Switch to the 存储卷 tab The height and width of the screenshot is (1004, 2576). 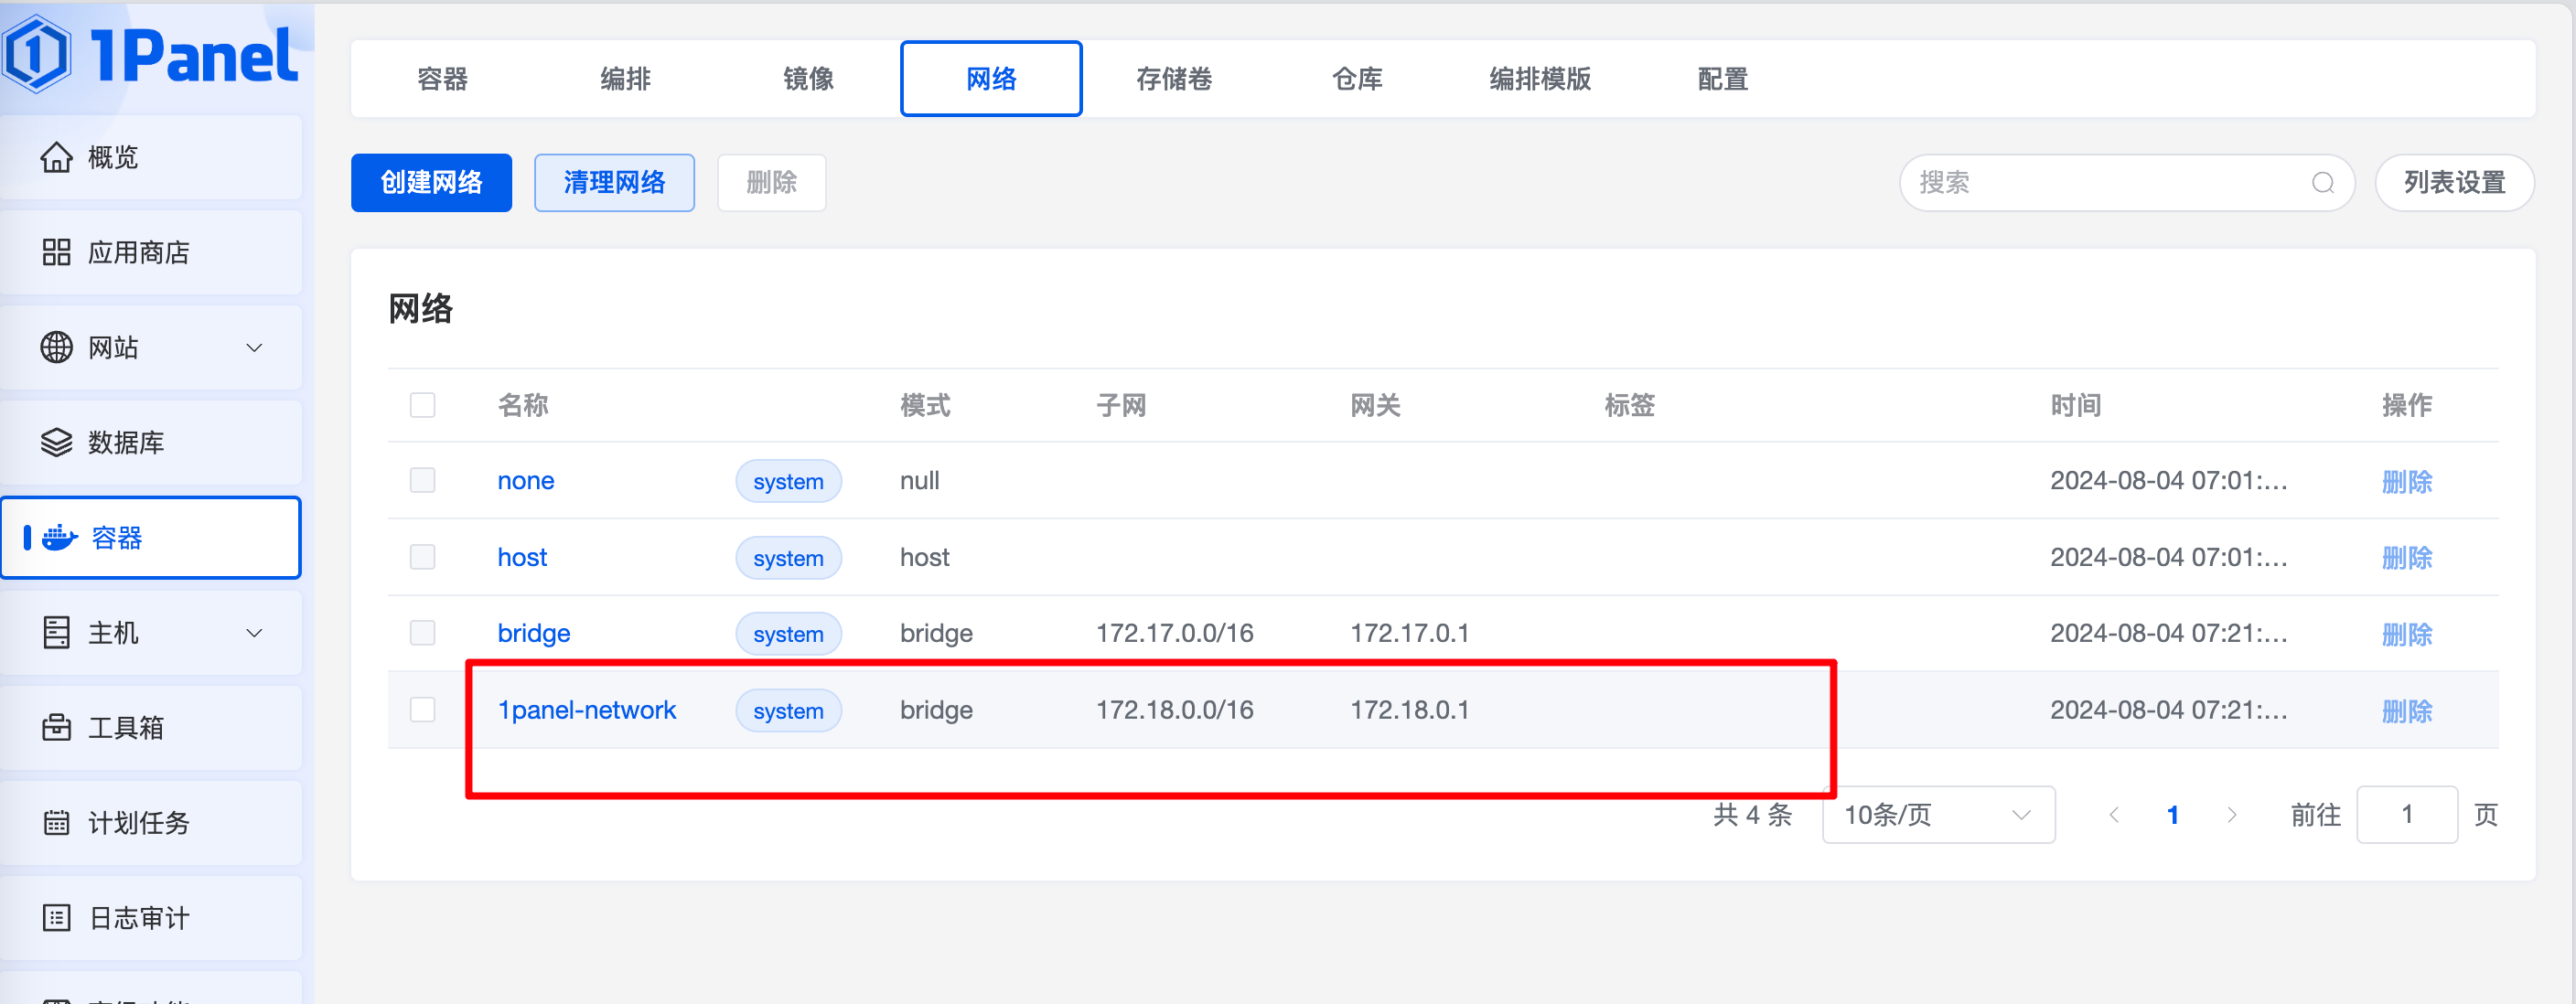(x=1174, y=79)
